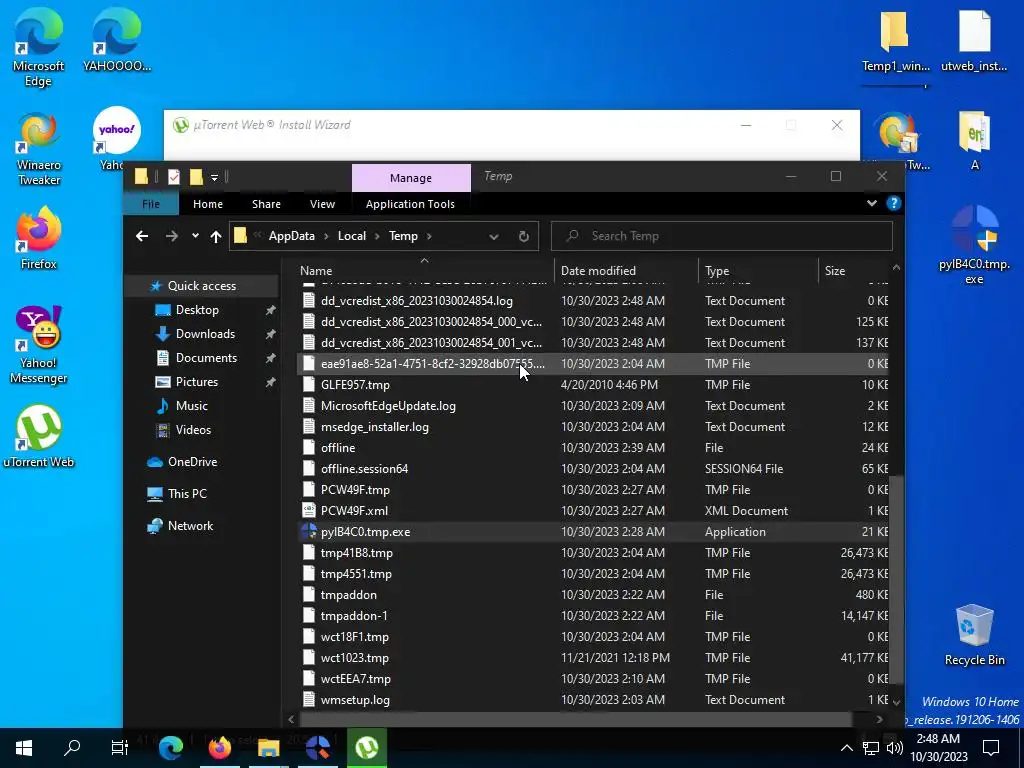Open uTorrent Web desktop shortcut
This screenshot has width=1024, height=768.
pos(39,436)
